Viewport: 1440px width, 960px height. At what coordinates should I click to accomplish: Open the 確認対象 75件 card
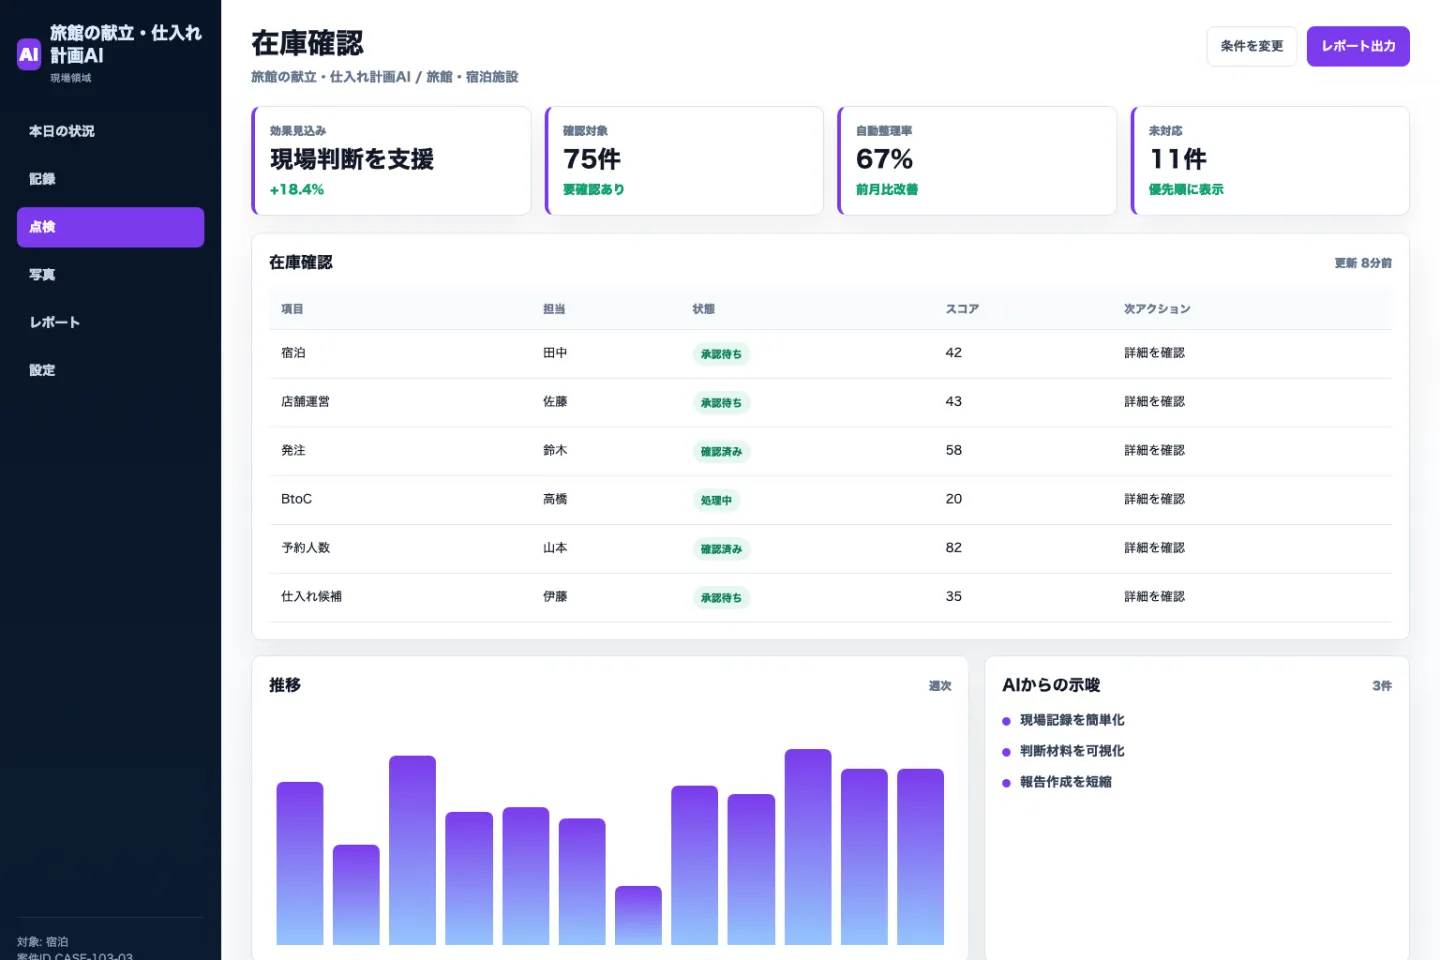pos(684,161)
